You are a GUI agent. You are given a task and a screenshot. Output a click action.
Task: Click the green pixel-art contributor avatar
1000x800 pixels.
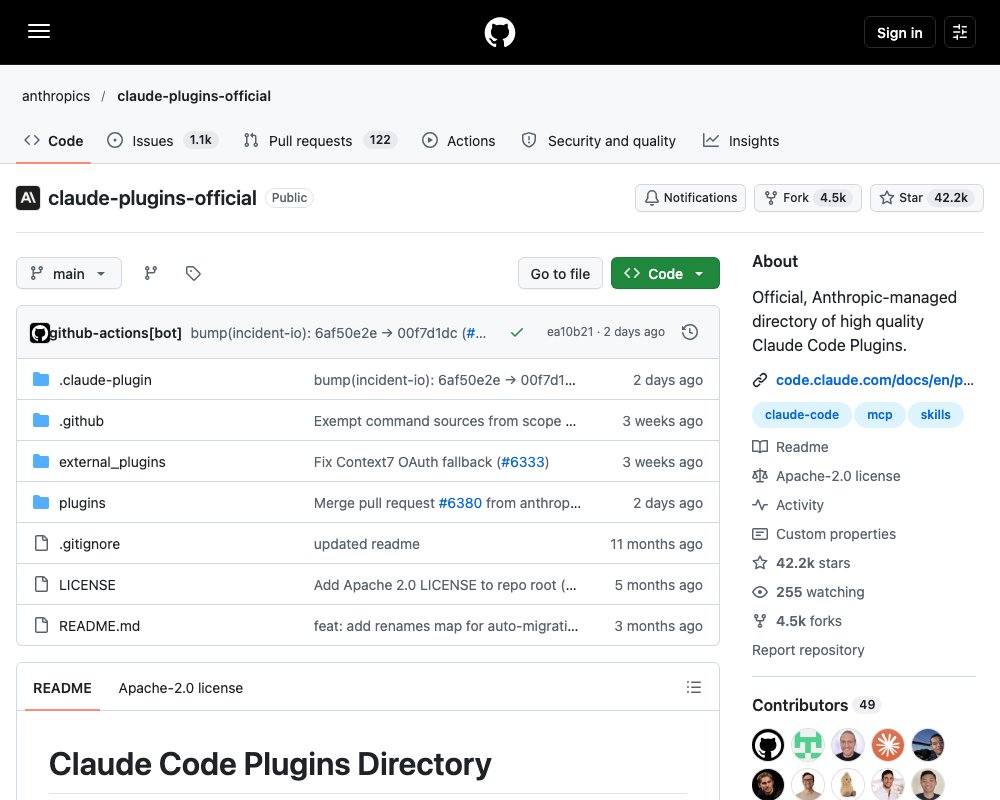[x=808, y=744]
